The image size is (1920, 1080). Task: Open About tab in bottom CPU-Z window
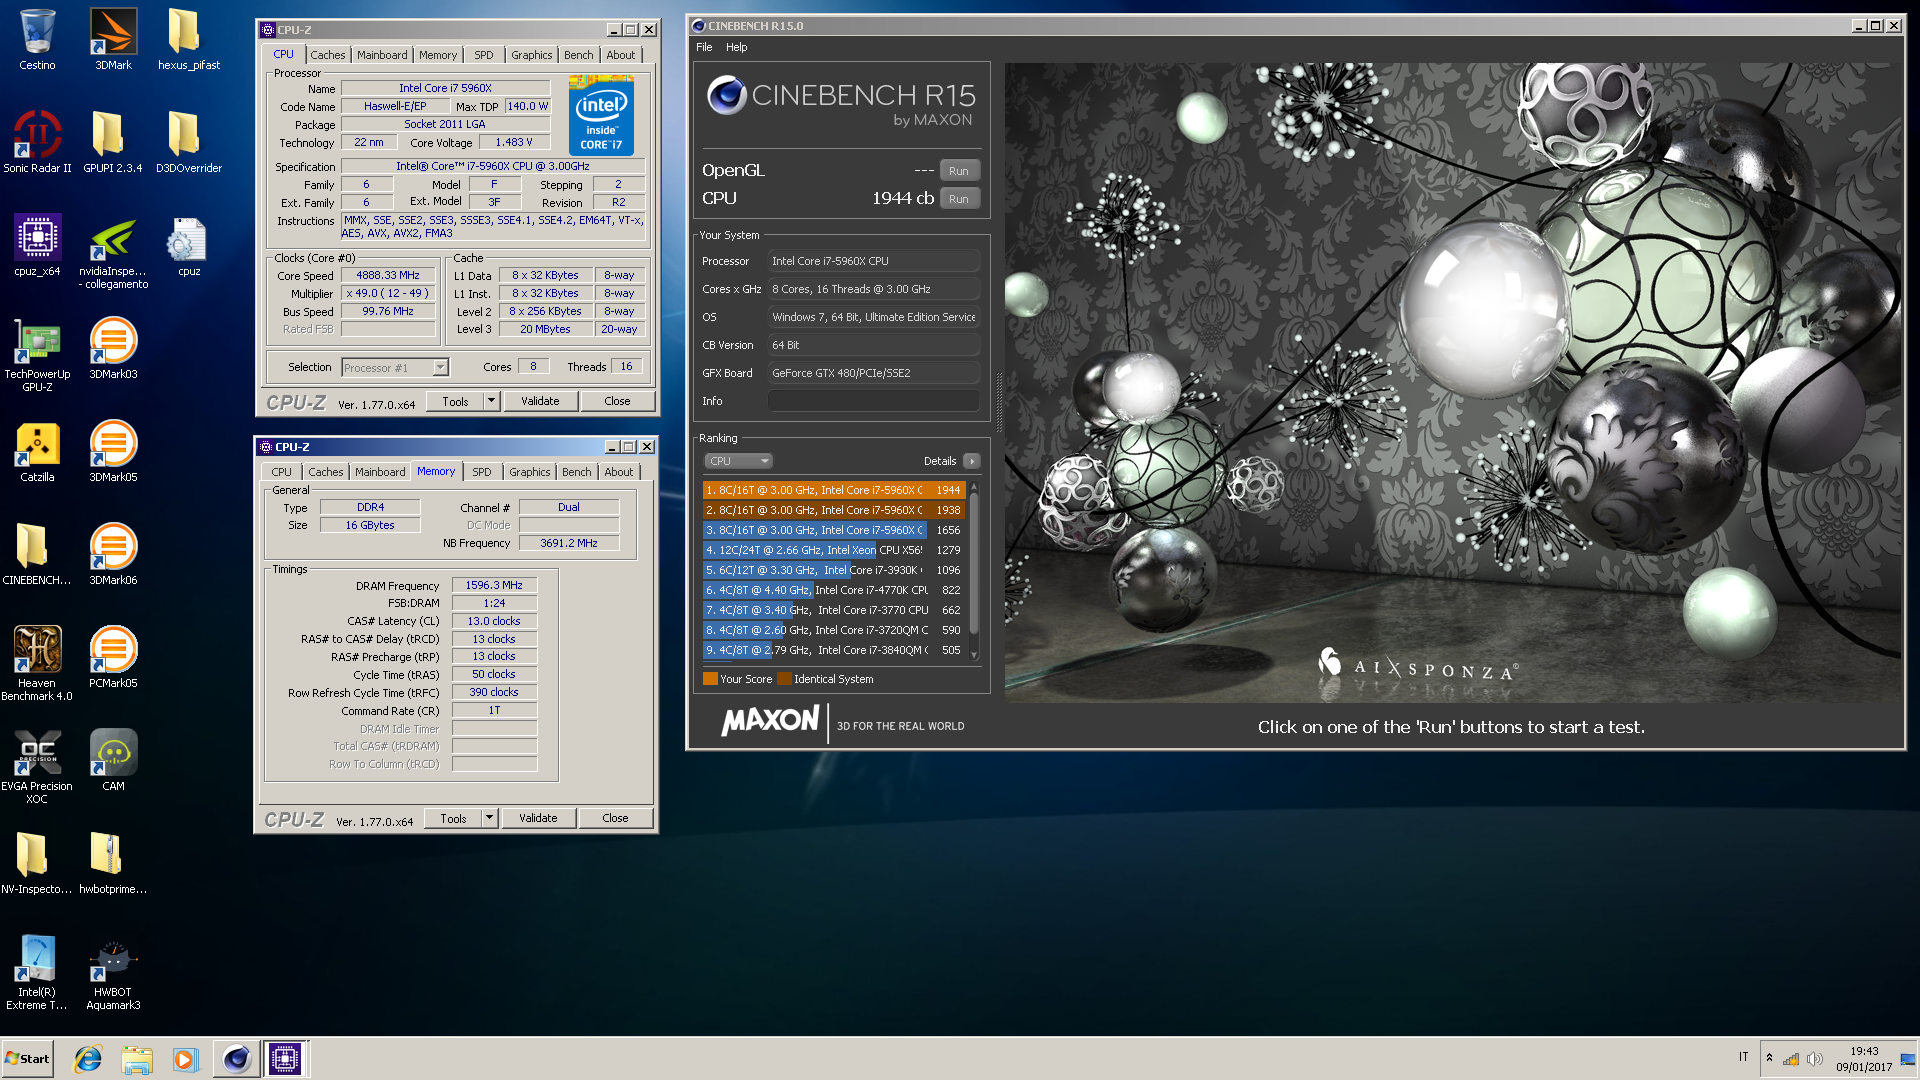618,472
